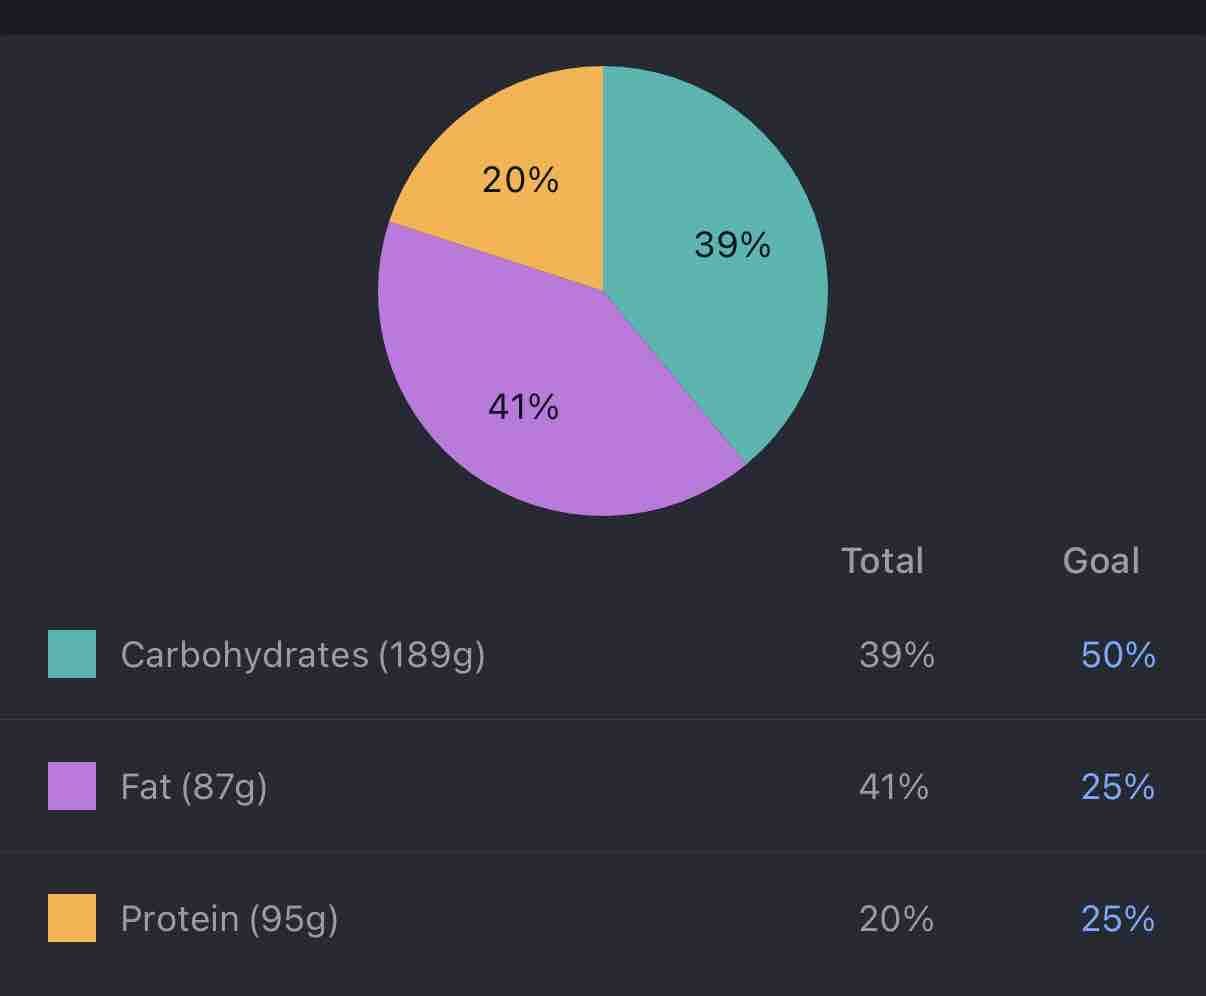Click the Total column header
The height and width of the screenshot is (996, 1206).
coord(882,561)
